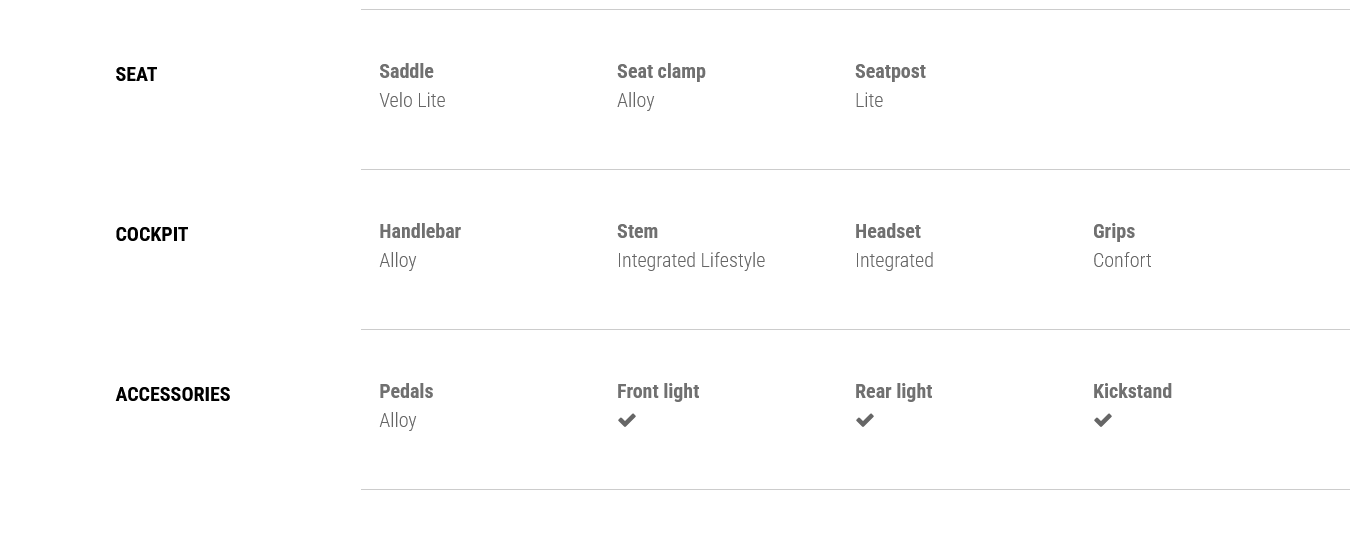Click the Grips label
This screenshot has width=1367, height=543.
[x=1114, y=232]
